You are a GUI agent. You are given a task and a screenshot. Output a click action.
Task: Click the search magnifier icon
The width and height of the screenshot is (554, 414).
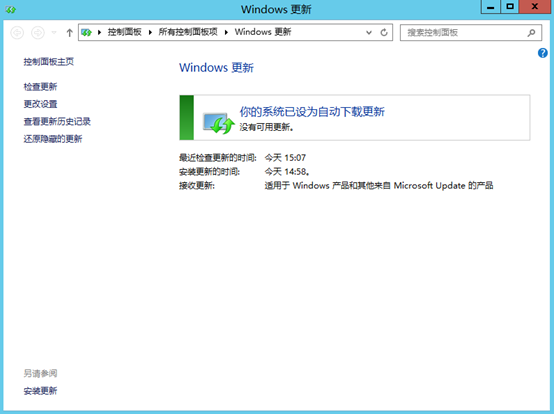[531, 33]
